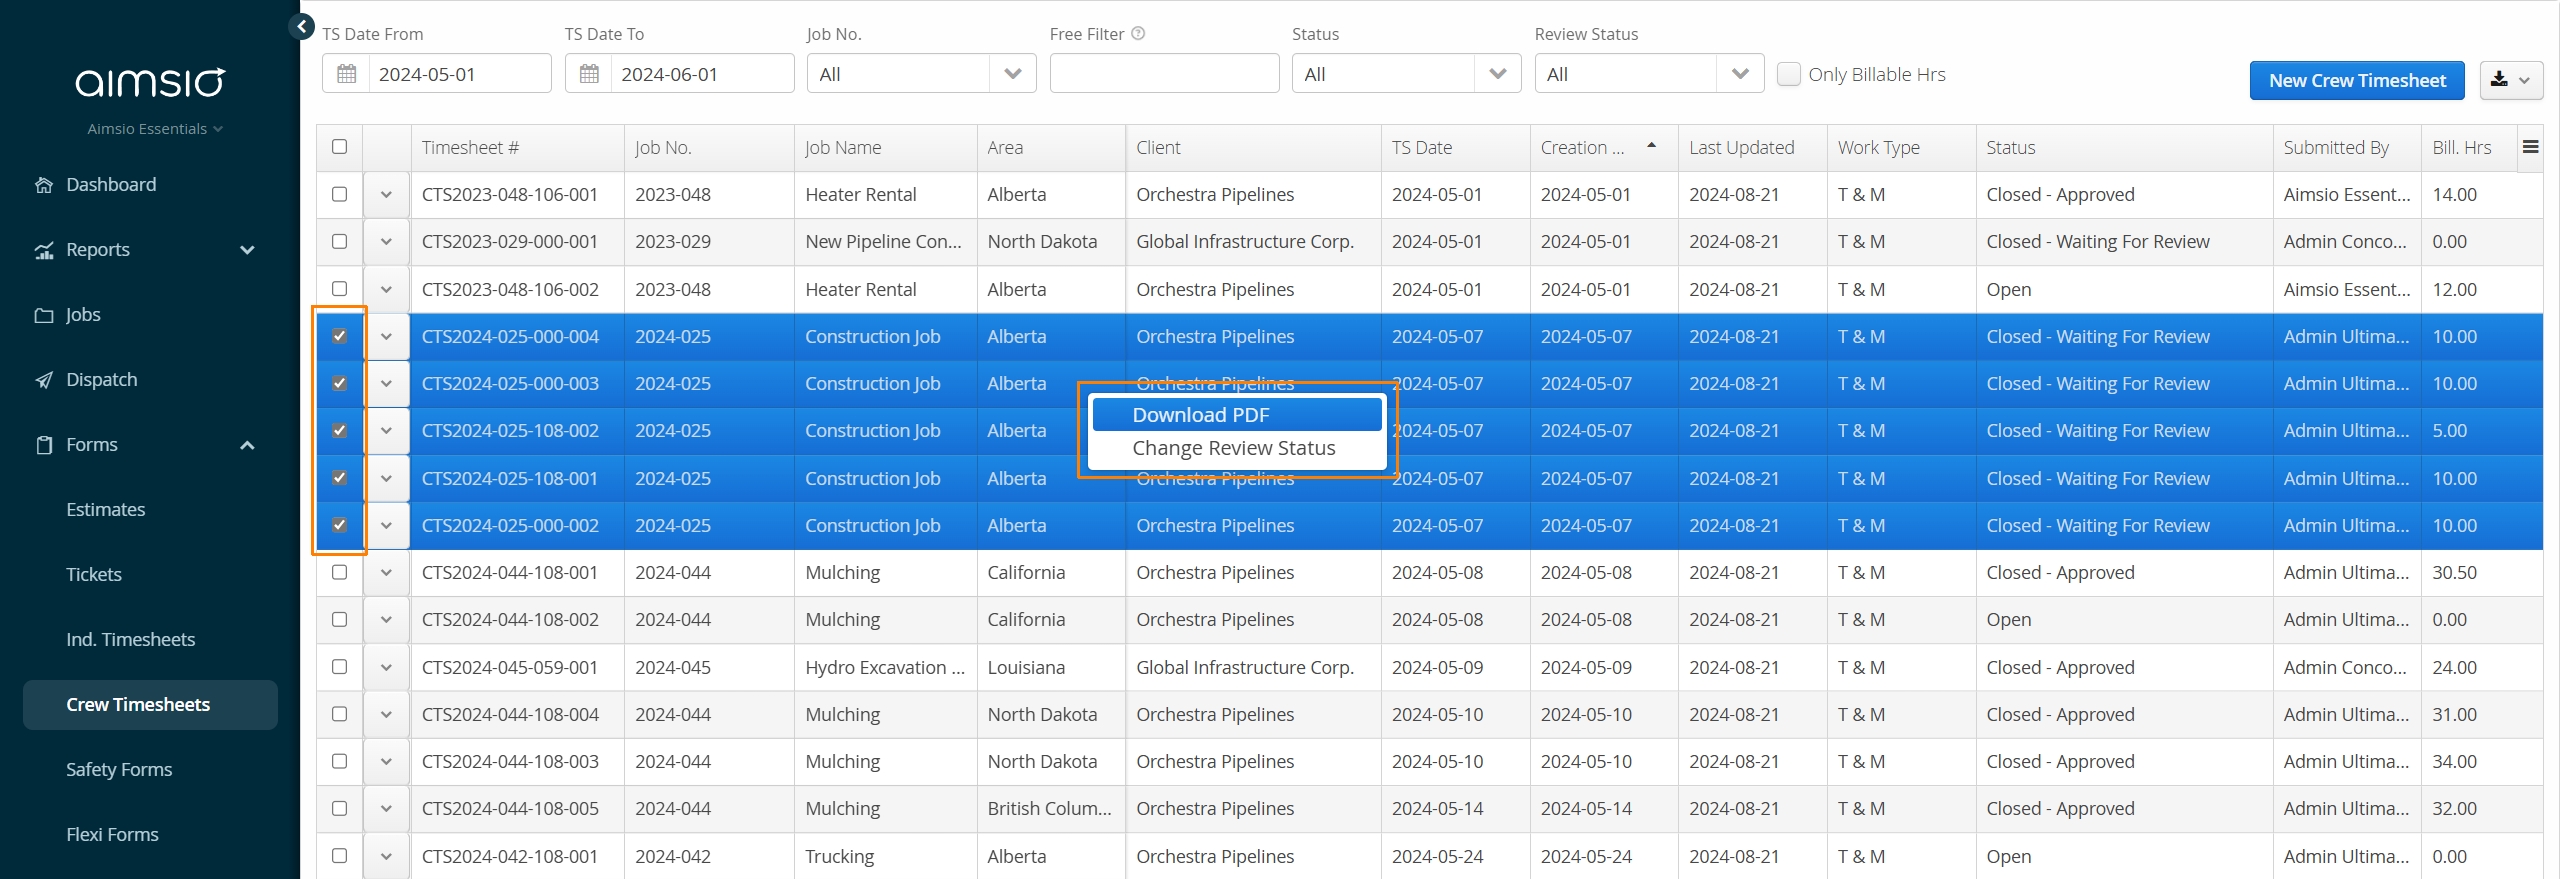Check the CTS2023-029-000-001 row checkbox

click(340, 241)
